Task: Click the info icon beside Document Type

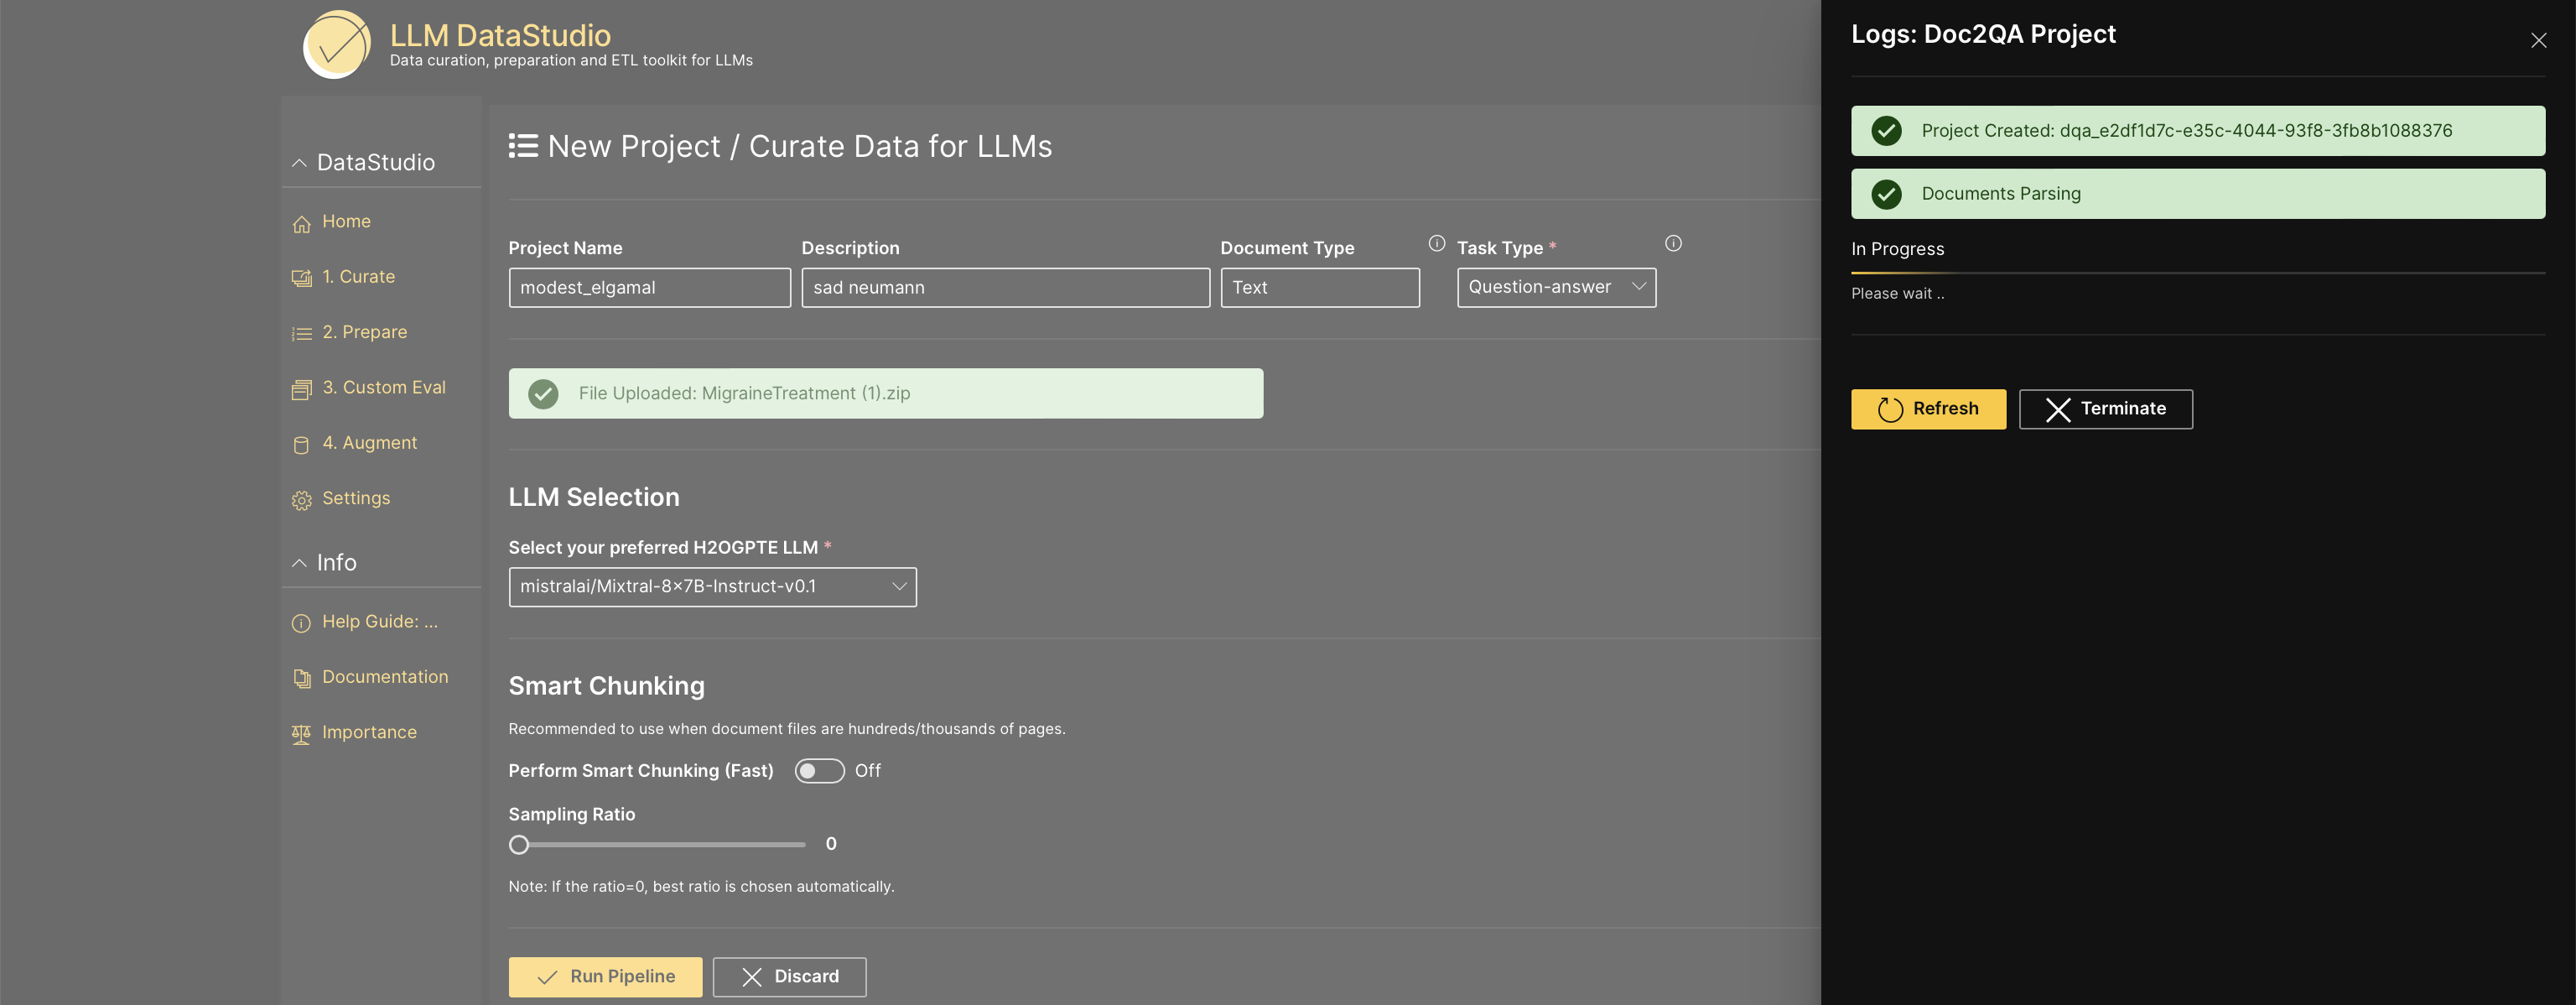Action: click(1436, 243)
